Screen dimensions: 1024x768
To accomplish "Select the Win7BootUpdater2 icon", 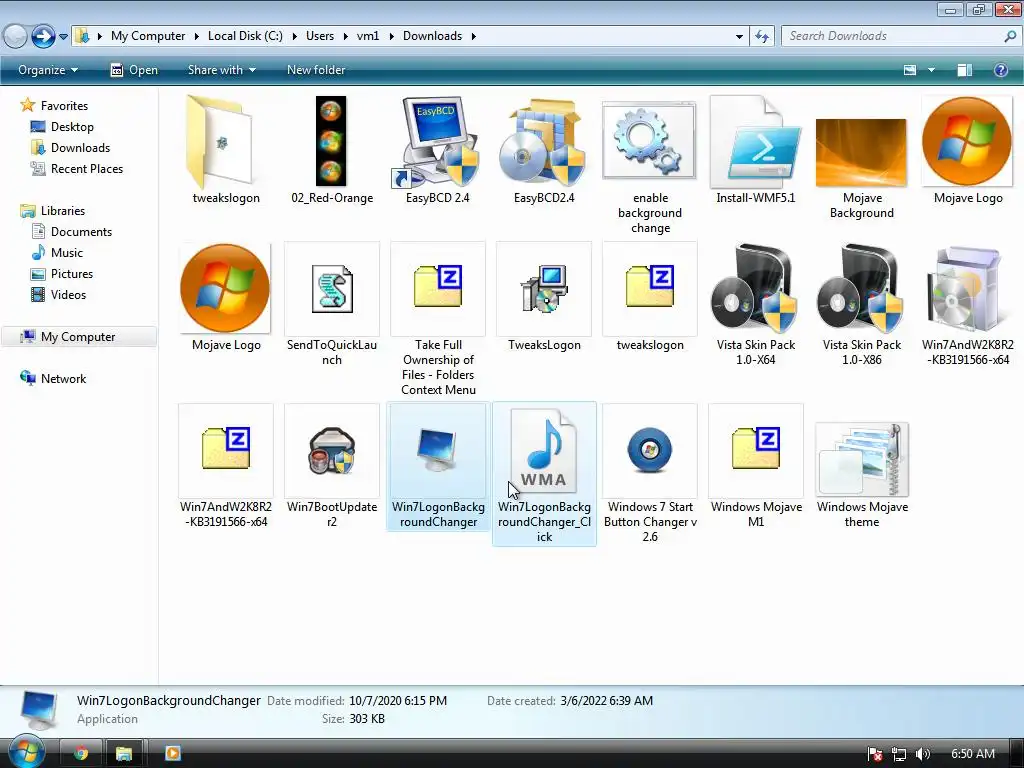I will [332, 451].
